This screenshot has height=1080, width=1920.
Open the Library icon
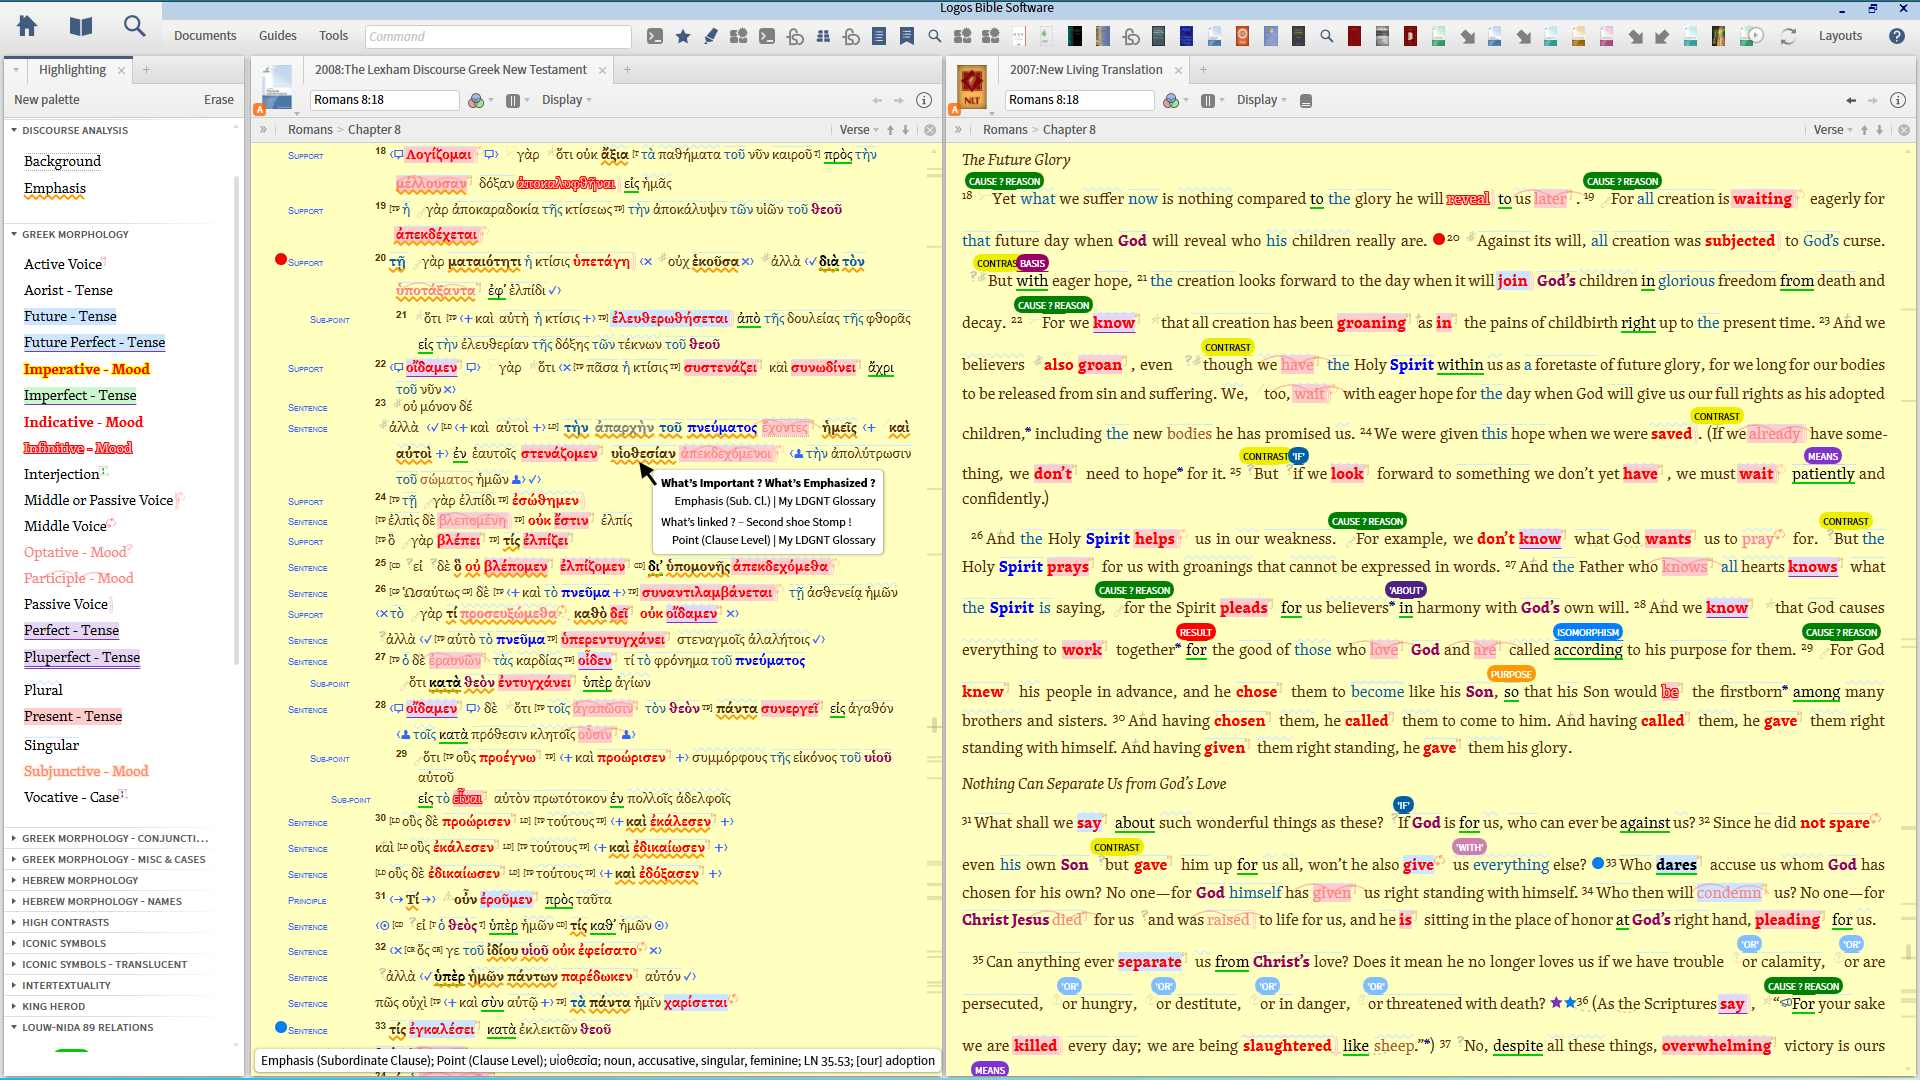click(x=81, y=27)
